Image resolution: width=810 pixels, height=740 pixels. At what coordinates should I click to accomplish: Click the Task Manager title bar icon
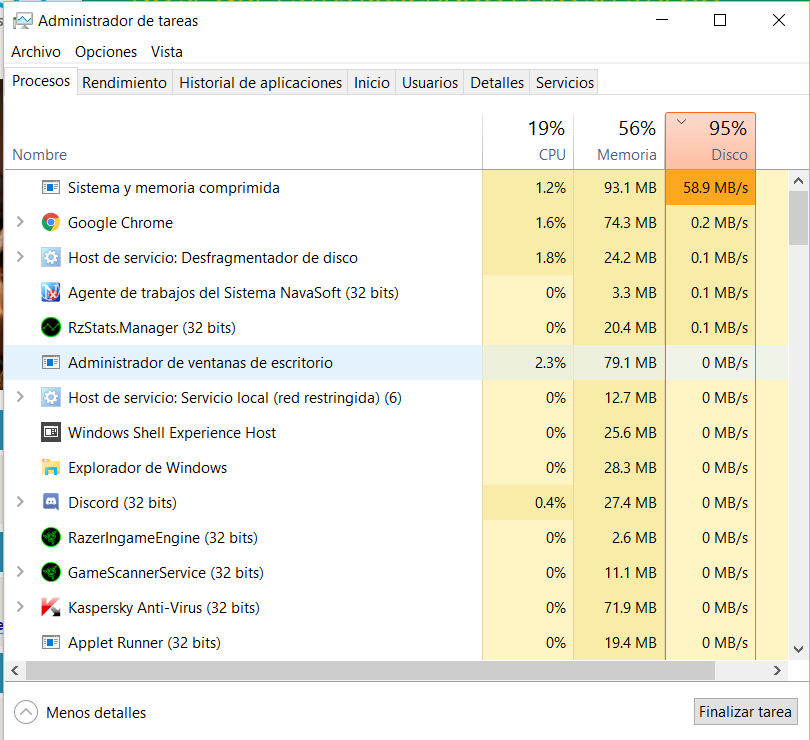22,21
